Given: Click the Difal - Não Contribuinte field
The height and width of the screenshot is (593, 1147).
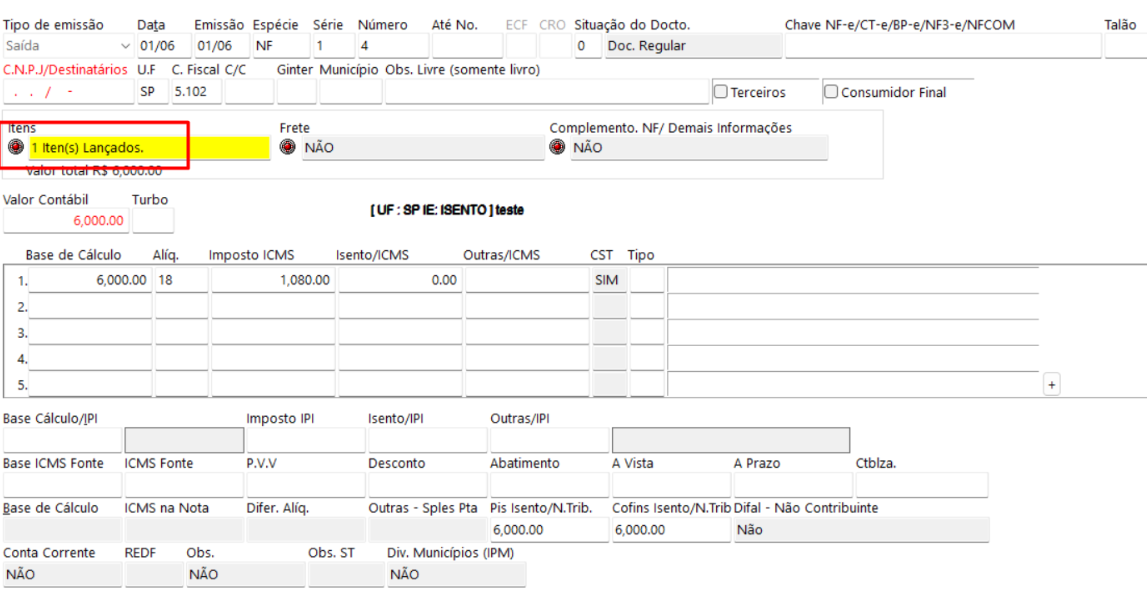Looking at the screenshot, I should 862,529.
